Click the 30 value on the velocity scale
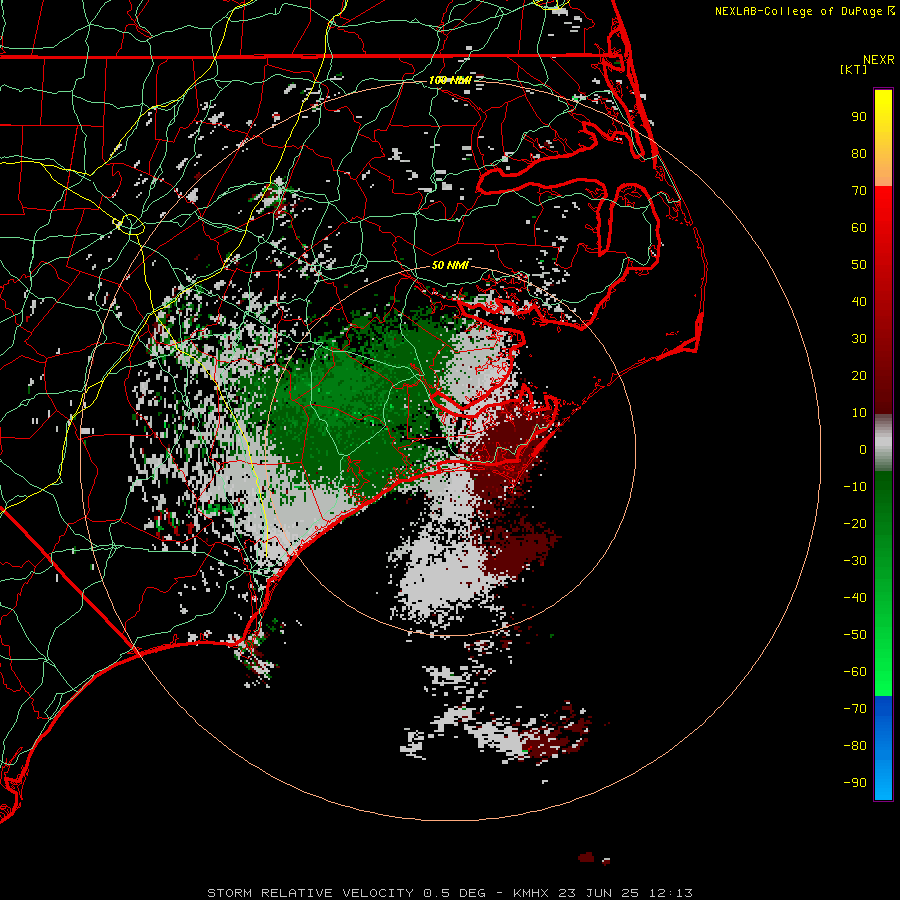This screenshot has height=900, width=900. click(859, 339)
